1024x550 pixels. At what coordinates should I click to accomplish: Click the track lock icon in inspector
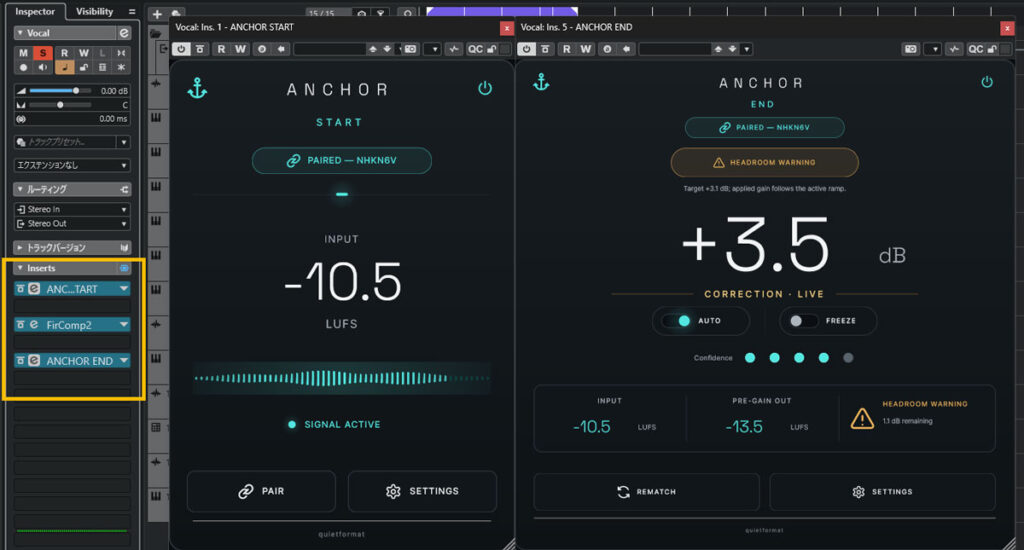pos(84,67)
